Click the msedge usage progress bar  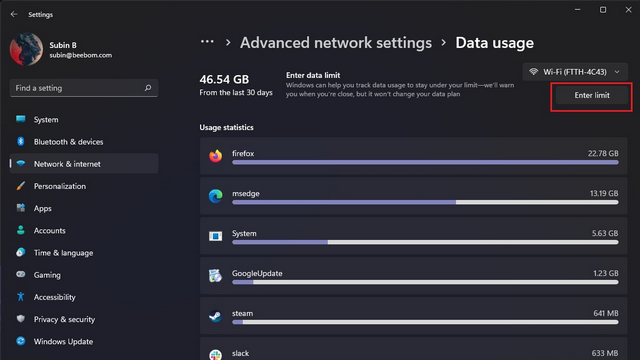[x=425, y=202]
